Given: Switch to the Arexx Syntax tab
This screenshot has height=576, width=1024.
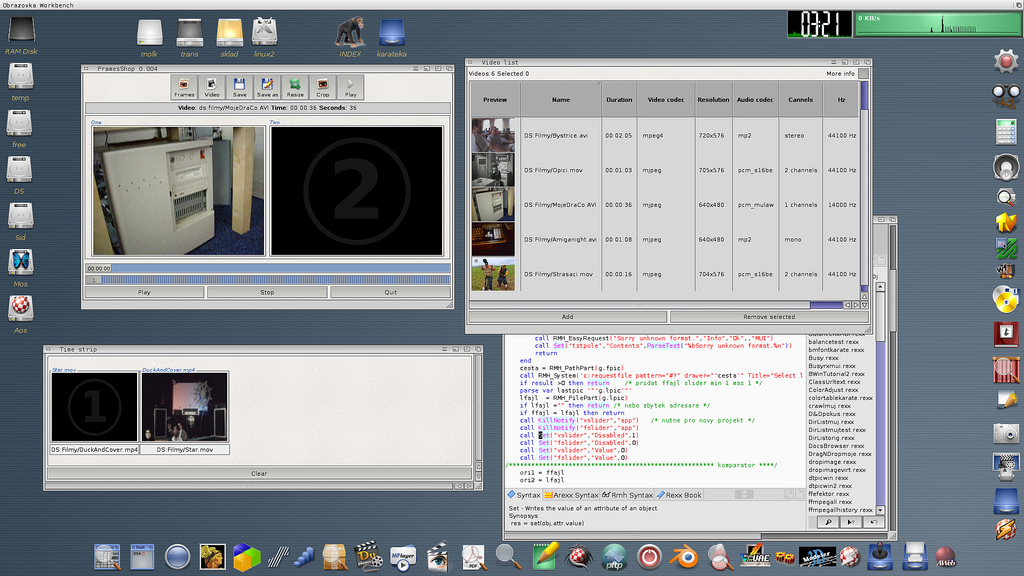Looking at the screenshot, I should coord(572,495).
